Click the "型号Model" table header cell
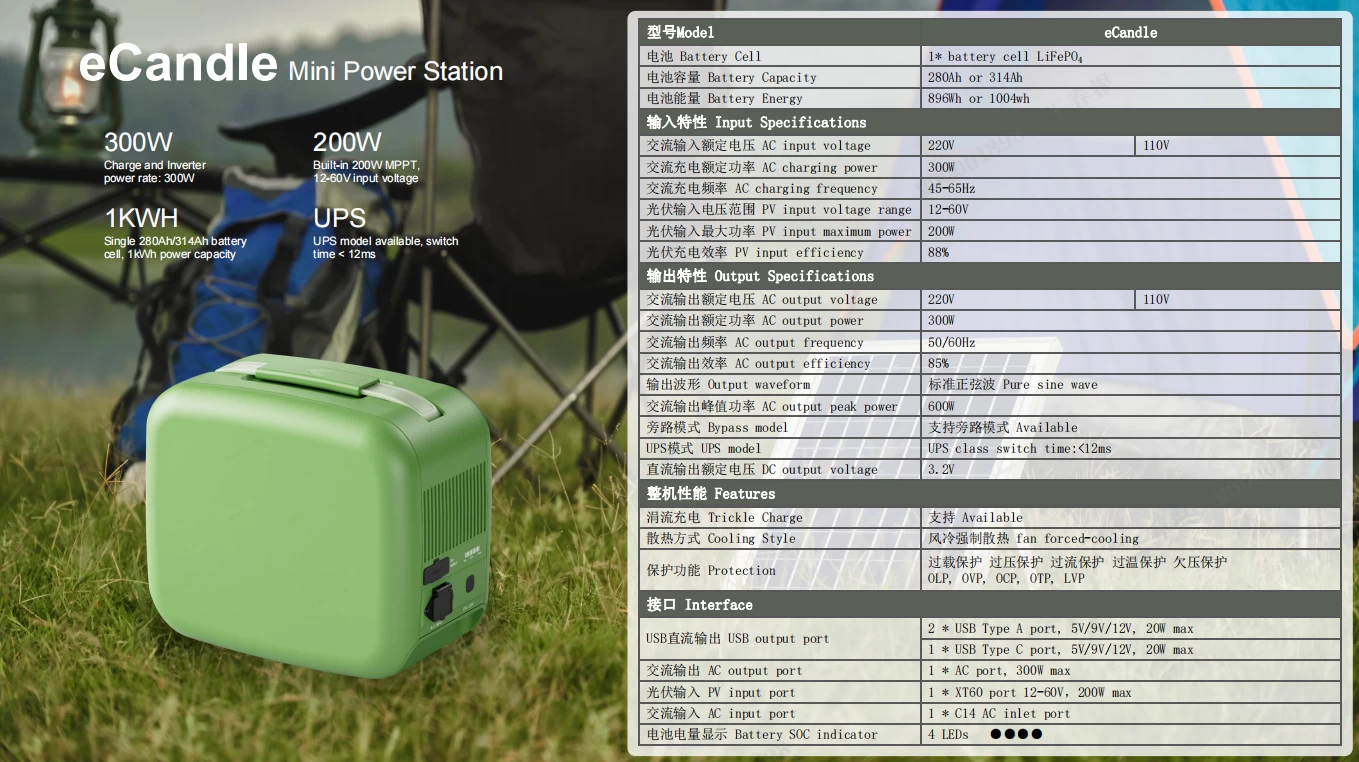 pyautogui.click(x=780, y=32)
